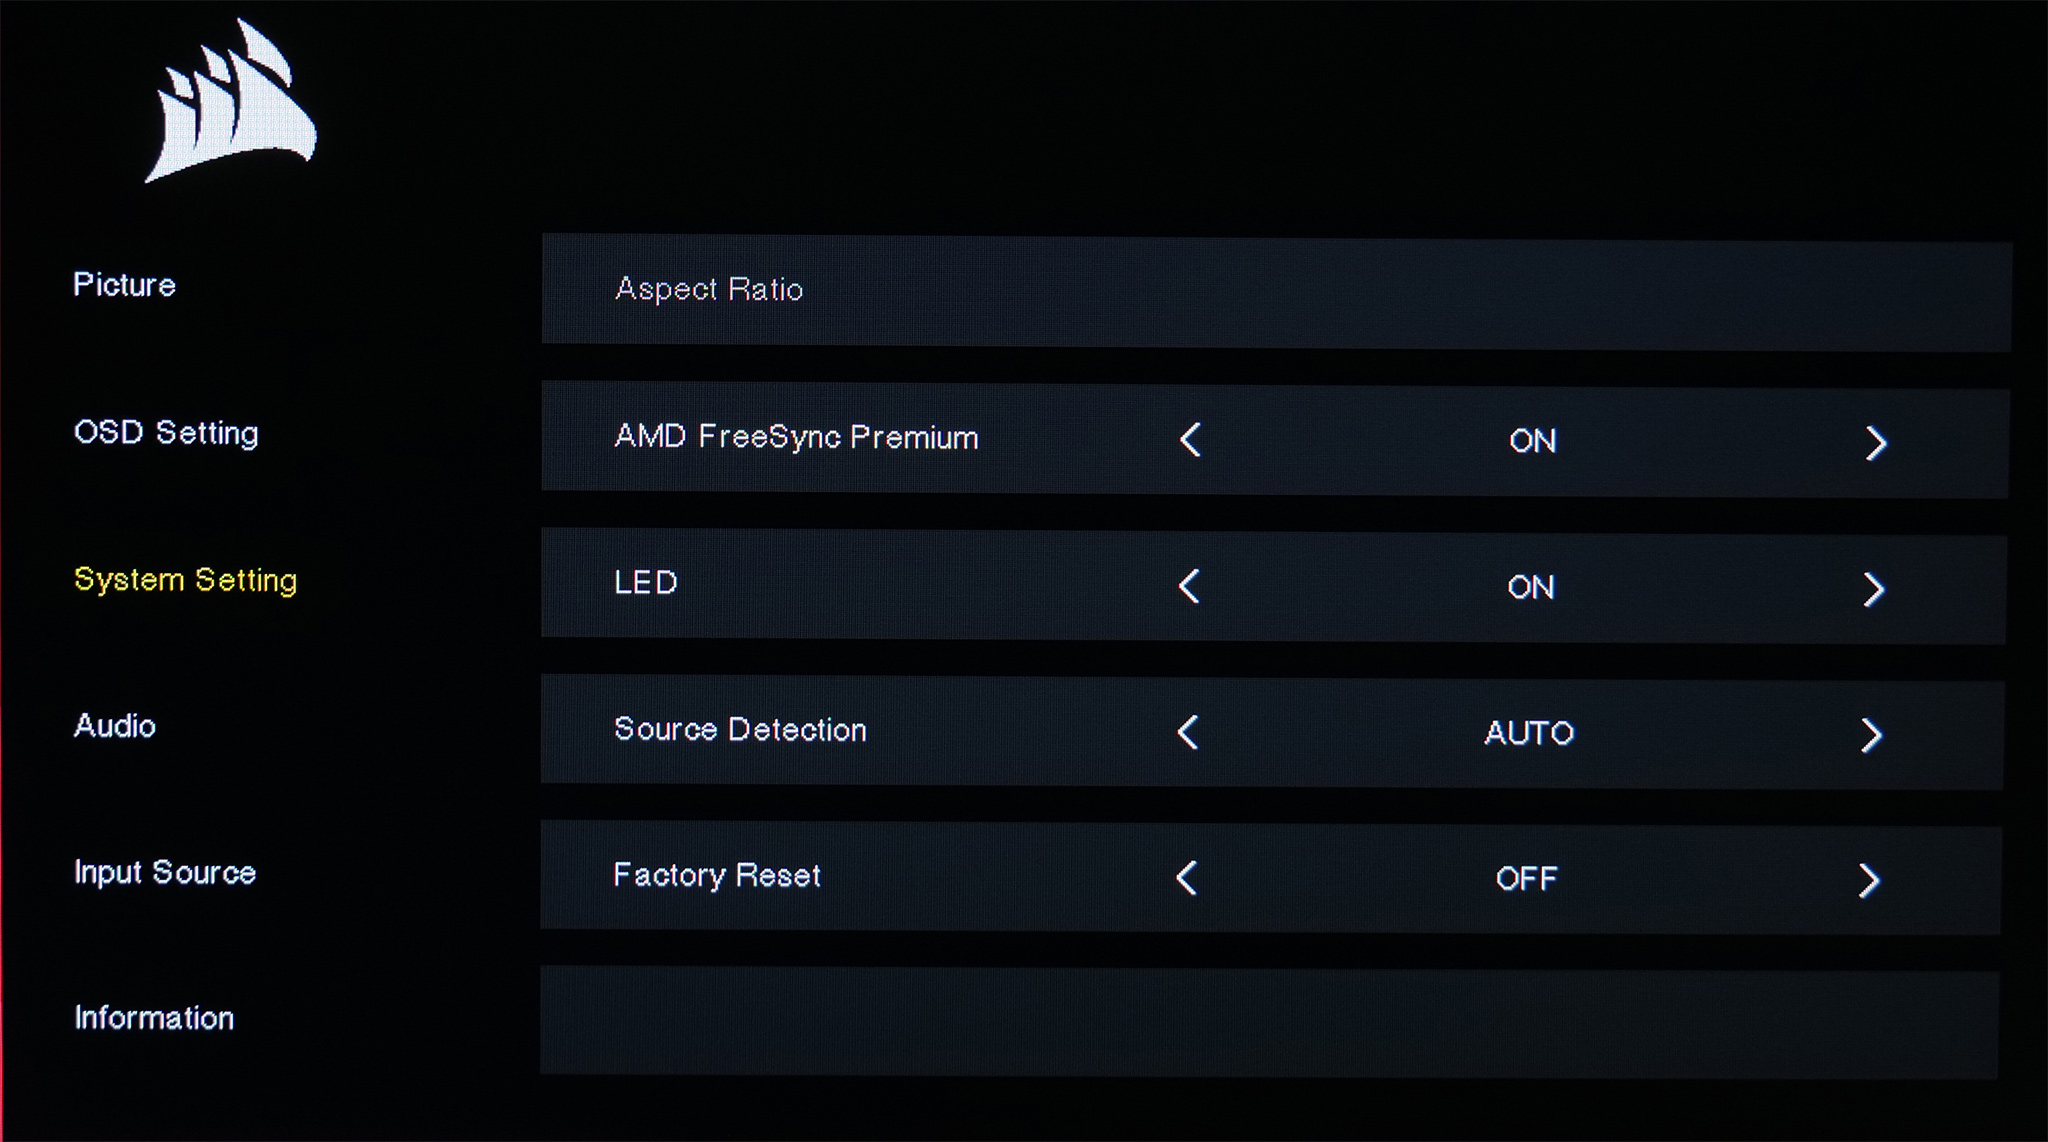The width and height of the screenshot is (2048, 1142).
Task: Open the Information menu
Action: 154,1018
